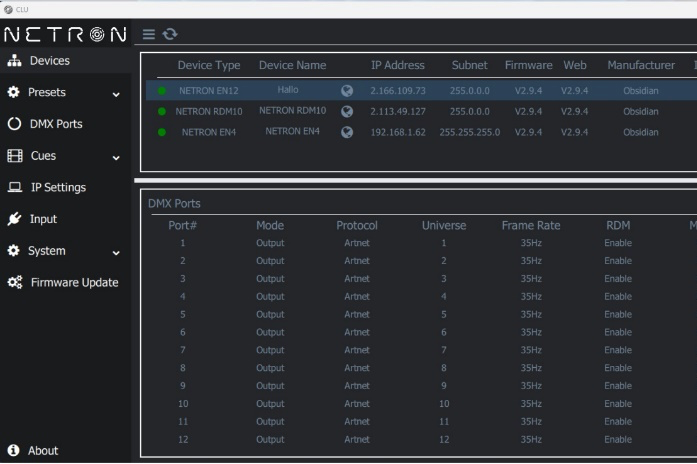697x464 pixels.
Task: Click the refresh devices icon
Action: tap(170, 34)
